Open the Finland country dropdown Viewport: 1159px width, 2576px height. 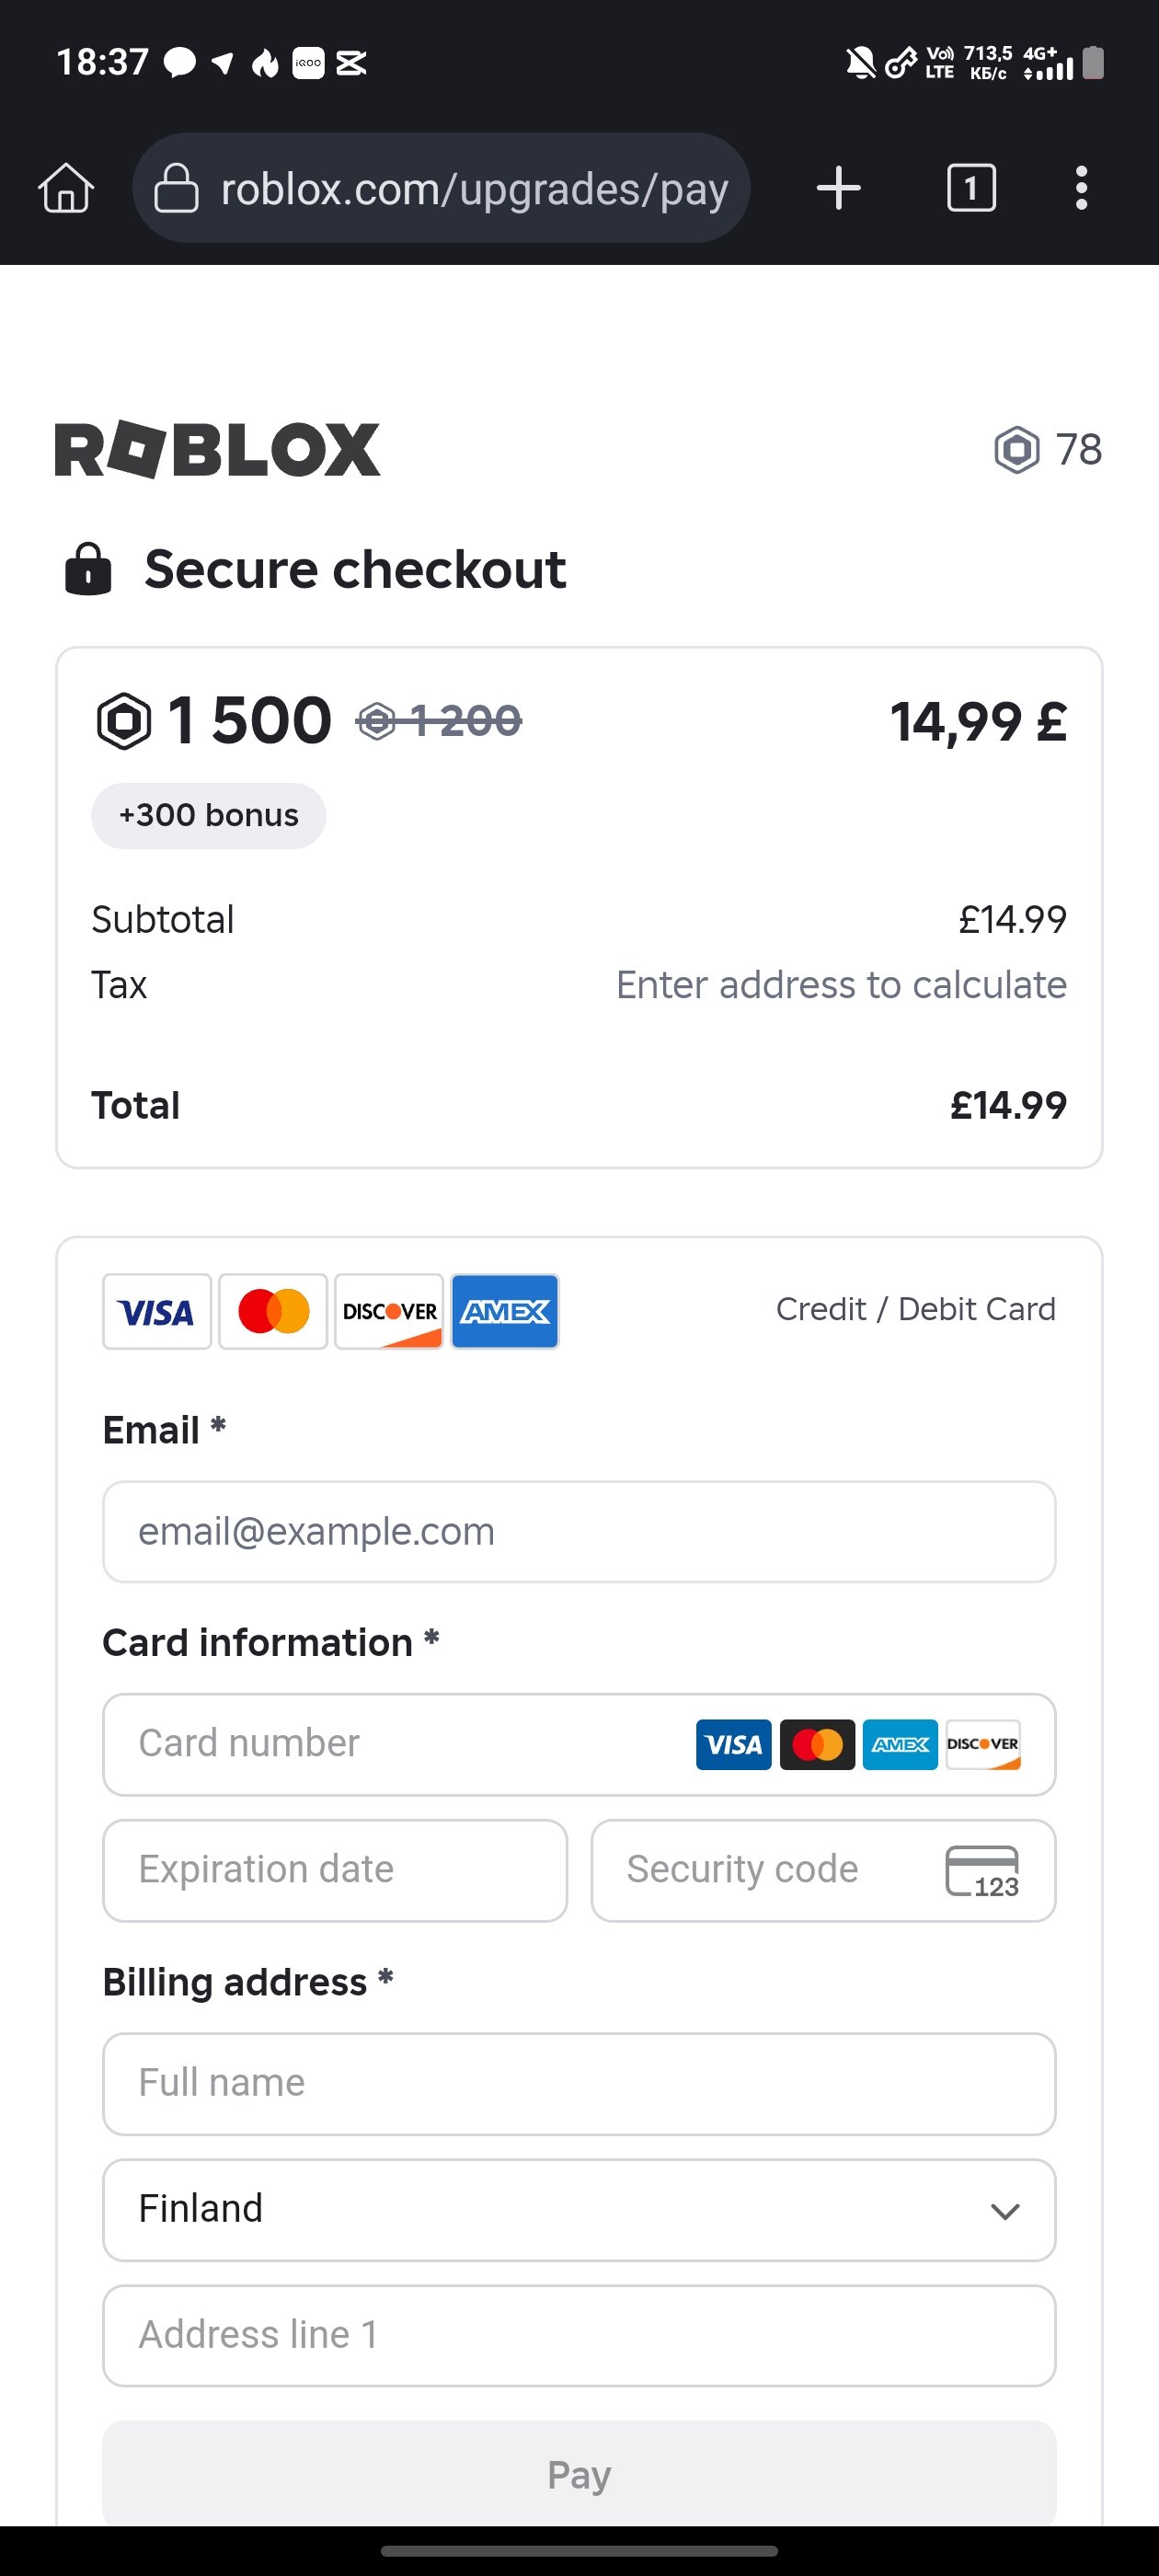pyautogui.click(x=579, y=2210)
